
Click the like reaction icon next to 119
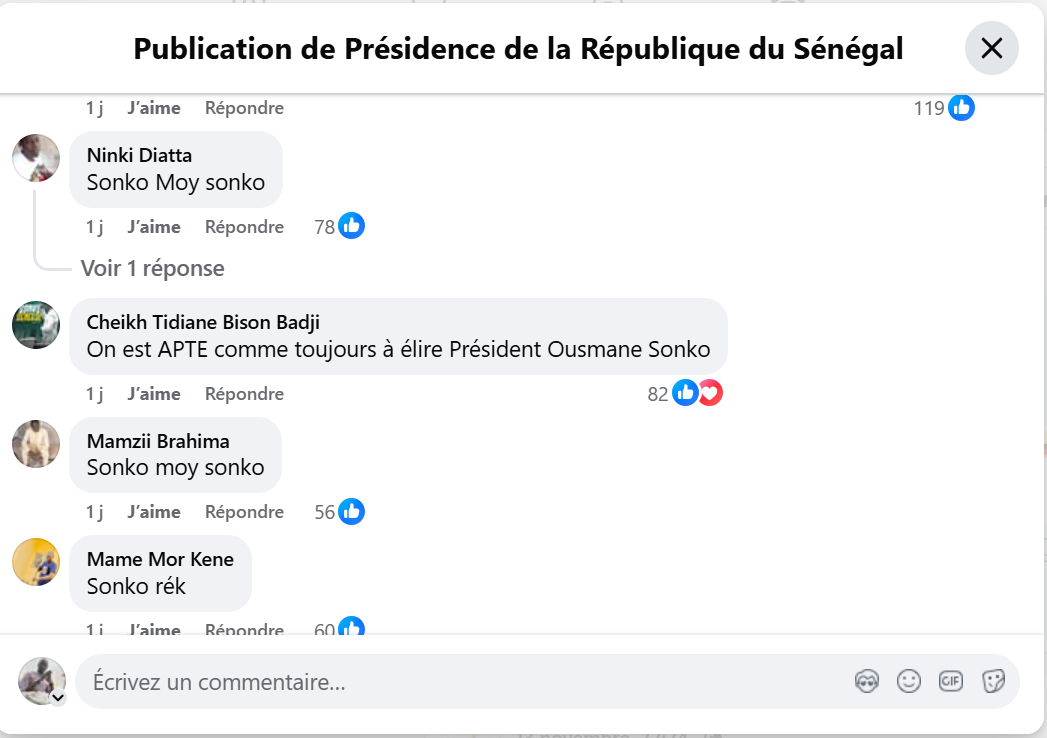(961, 108)
